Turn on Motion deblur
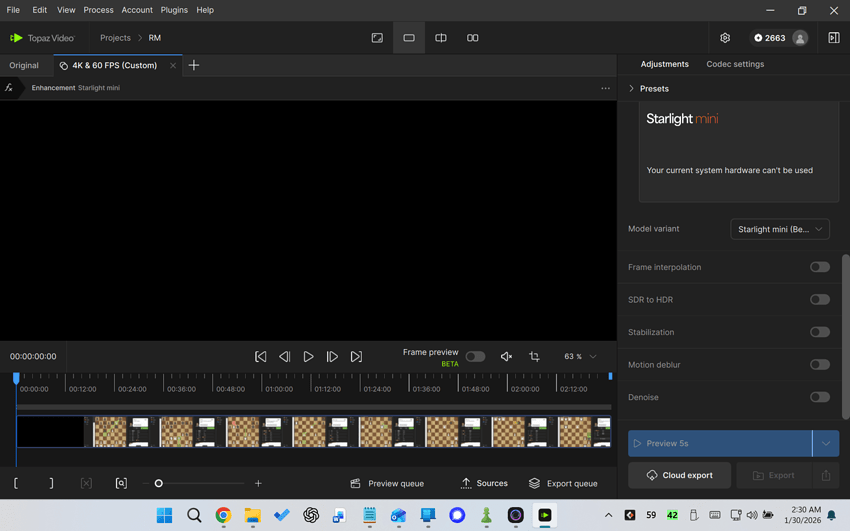850x531 pixels. click(x=820, y=365)
